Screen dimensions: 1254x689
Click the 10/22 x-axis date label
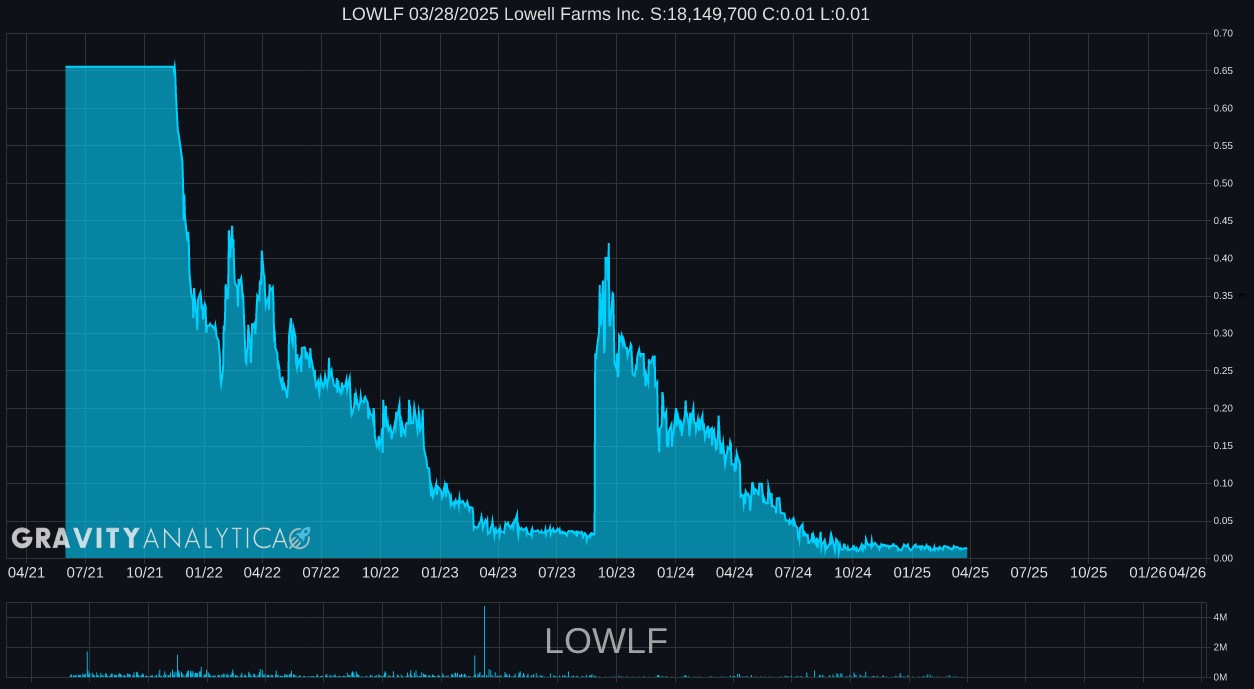[381, 572]
